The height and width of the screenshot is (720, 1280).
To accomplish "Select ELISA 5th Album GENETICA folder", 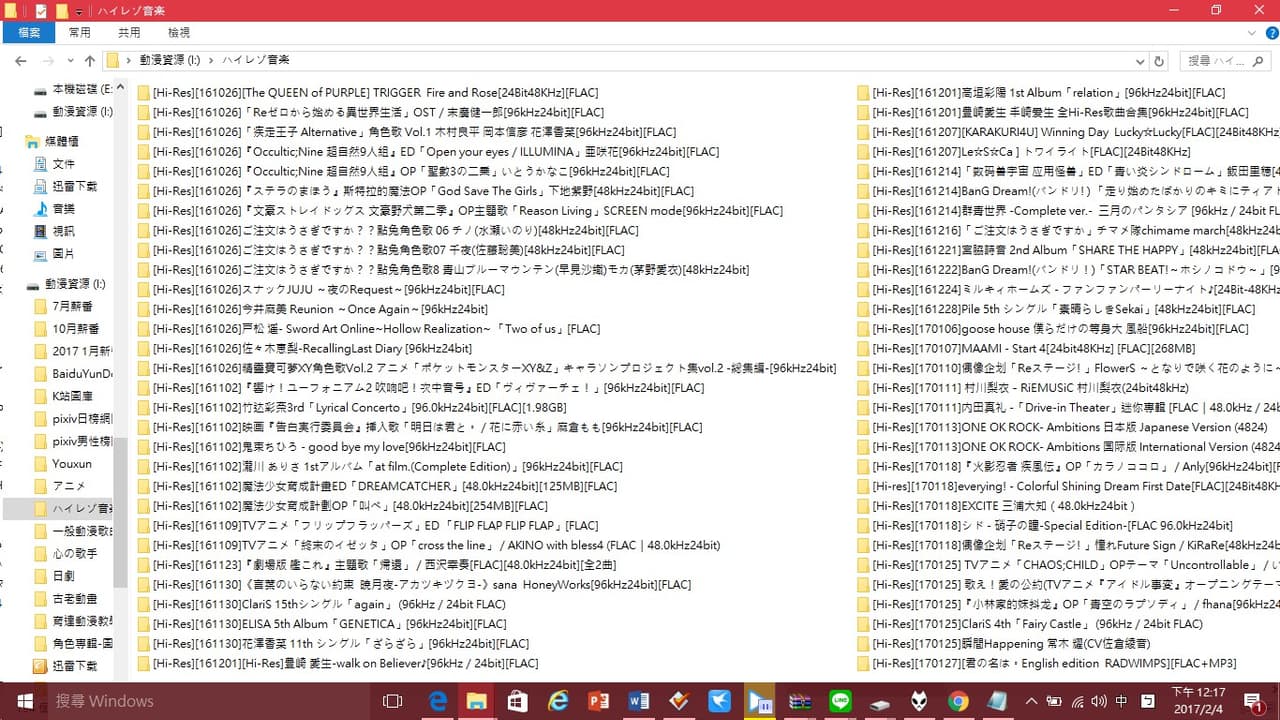I will pos(323,624).
